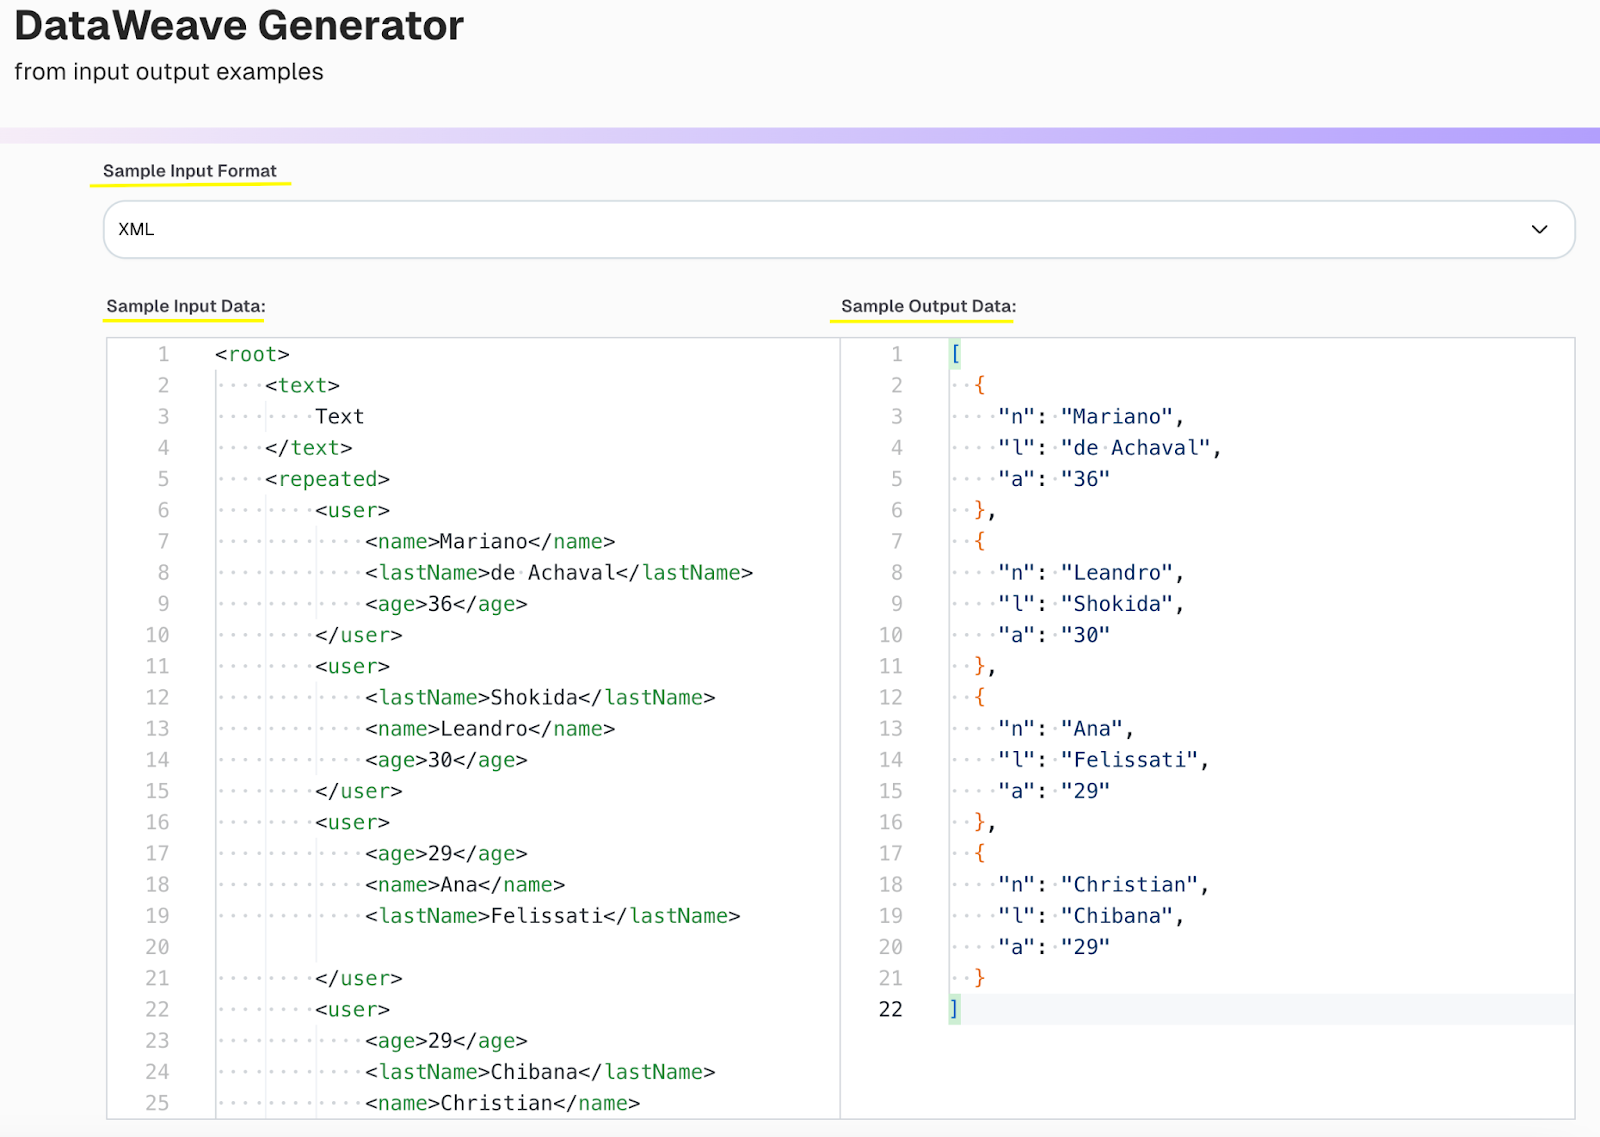The width and height of the screenshot is (1600, 1137).
Task: Click the Sample Input Data label
Action: tap(186, 306)
